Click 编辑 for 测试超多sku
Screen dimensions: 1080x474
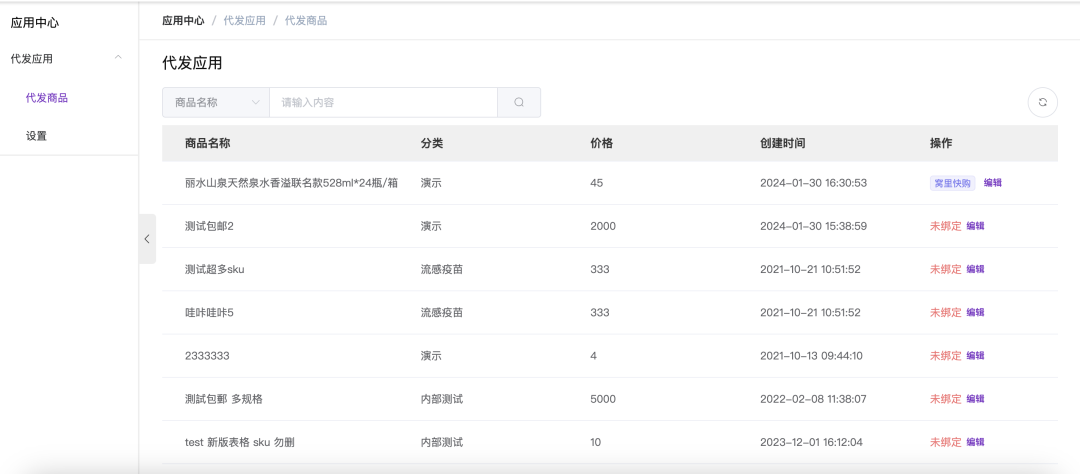tap(975, 269)
